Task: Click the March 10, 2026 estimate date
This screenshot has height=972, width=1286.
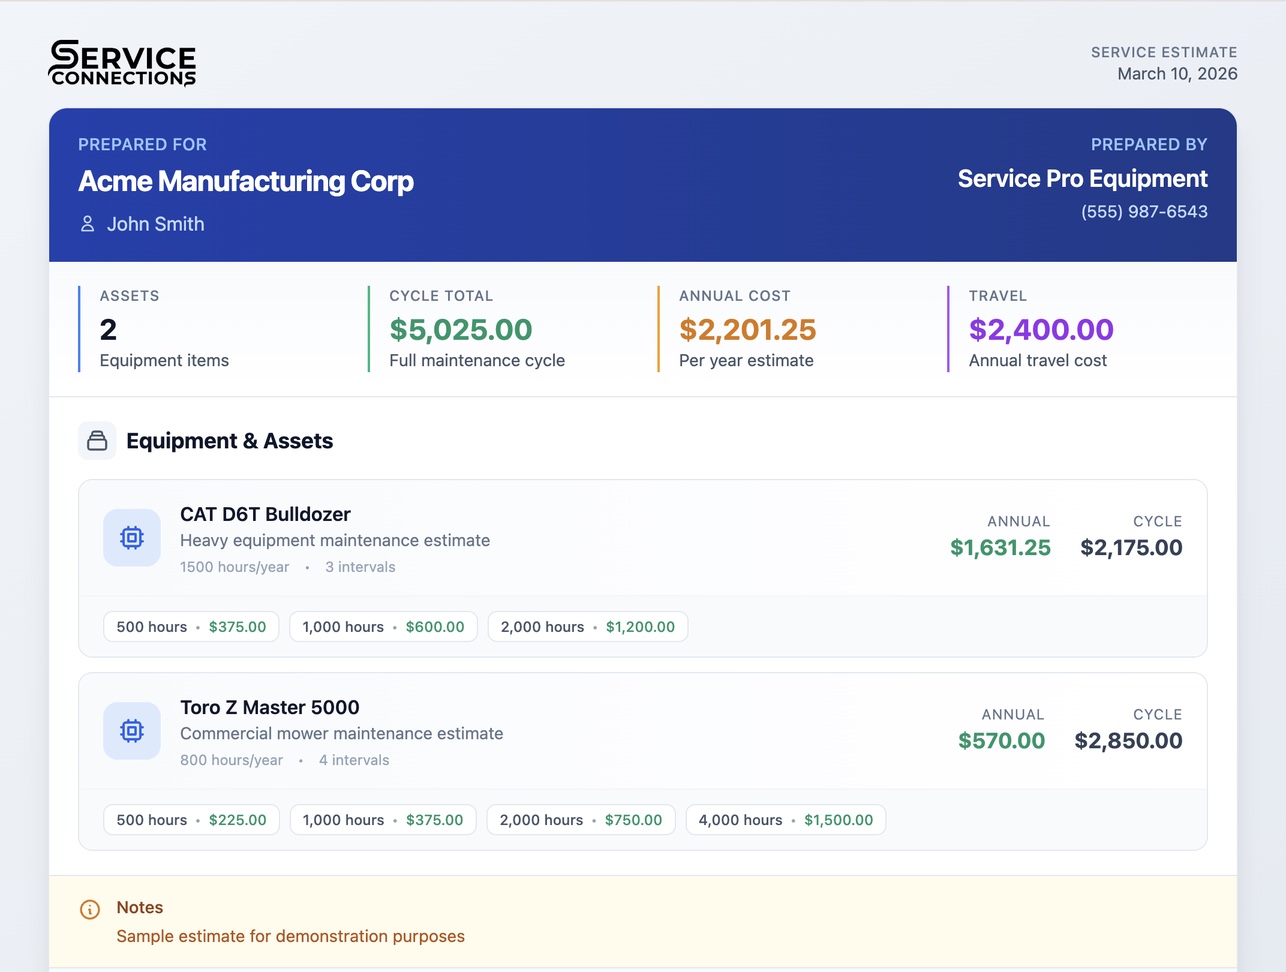Action: [1177, 73]
